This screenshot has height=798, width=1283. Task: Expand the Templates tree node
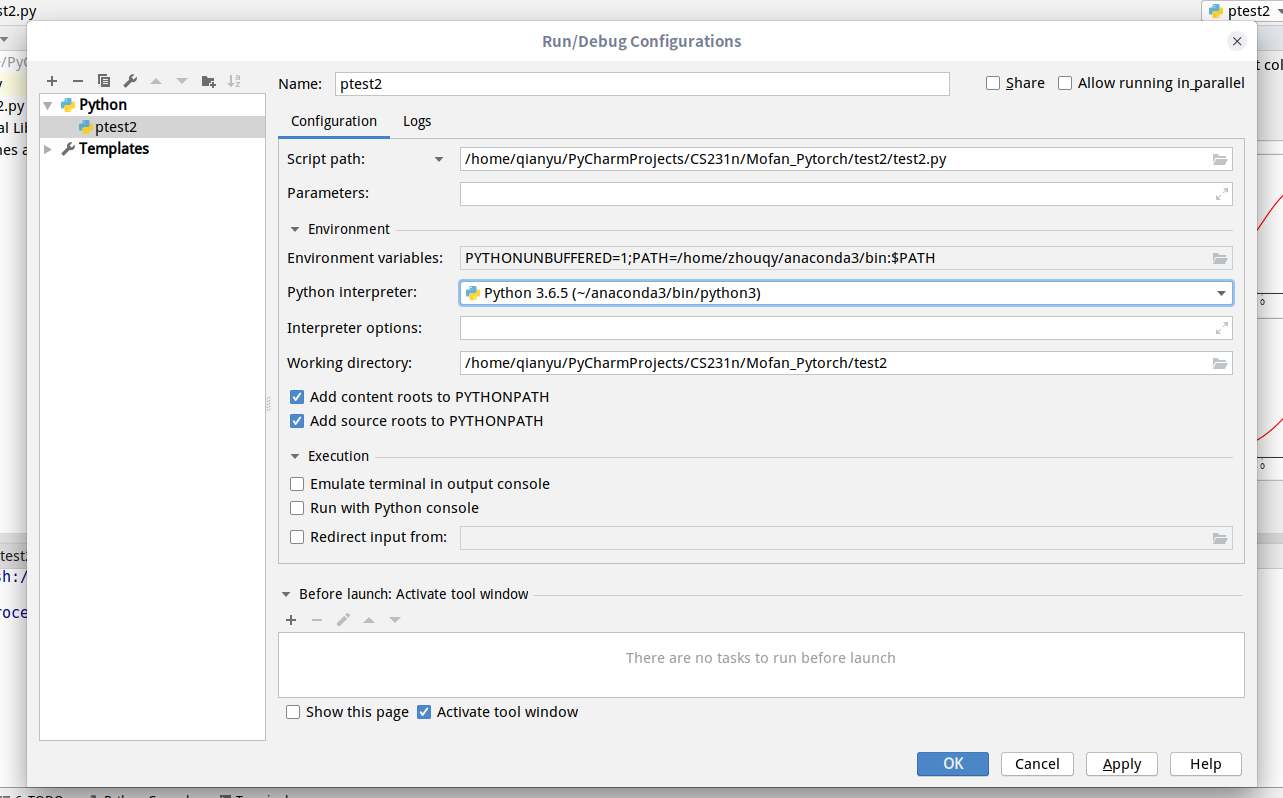coord(48,149)
